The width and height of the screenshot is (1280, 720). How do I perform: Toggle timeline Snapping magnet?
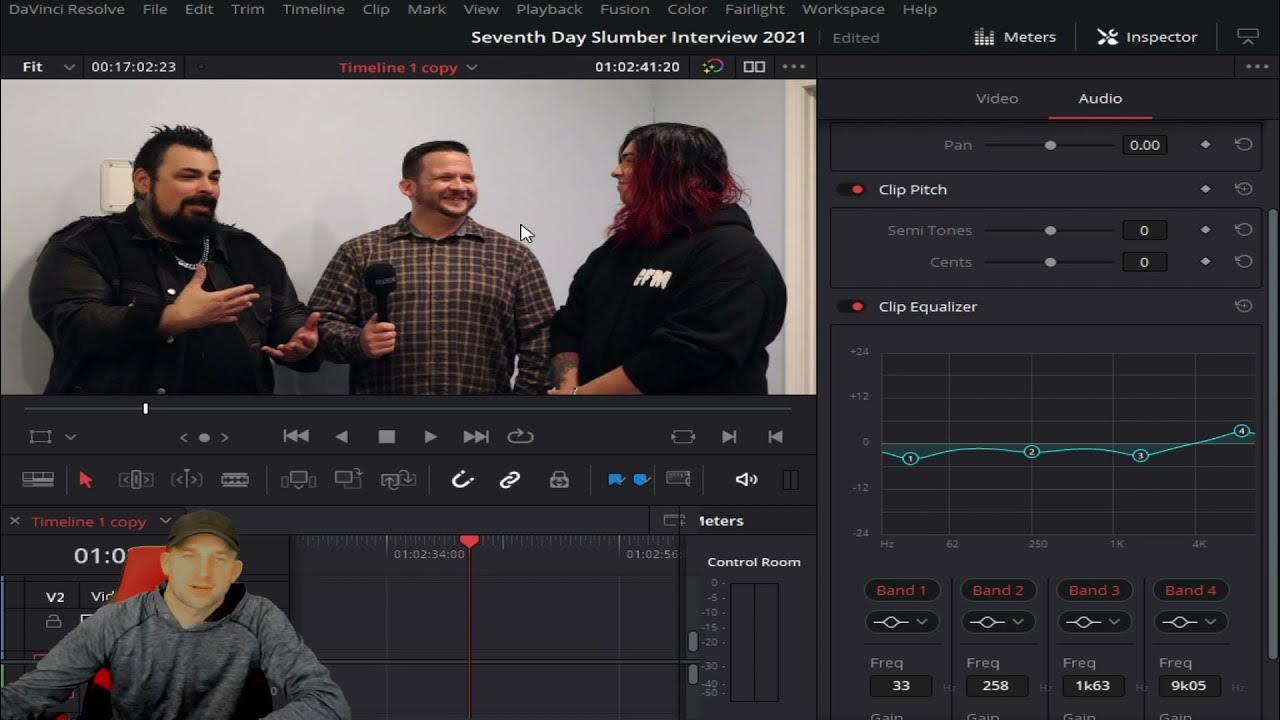[461, 480]
